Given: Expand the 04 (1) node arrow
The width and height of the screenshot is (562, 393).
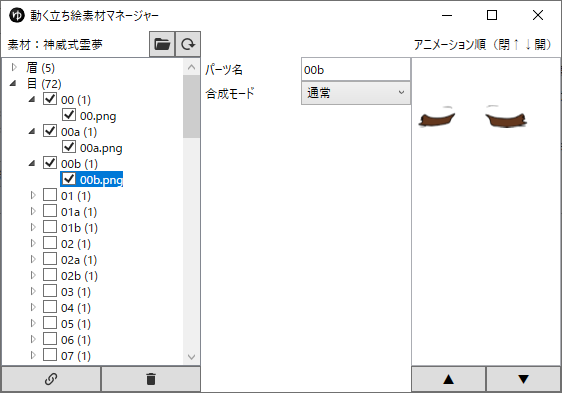Looking at the screenshot, I should point(33,307).
